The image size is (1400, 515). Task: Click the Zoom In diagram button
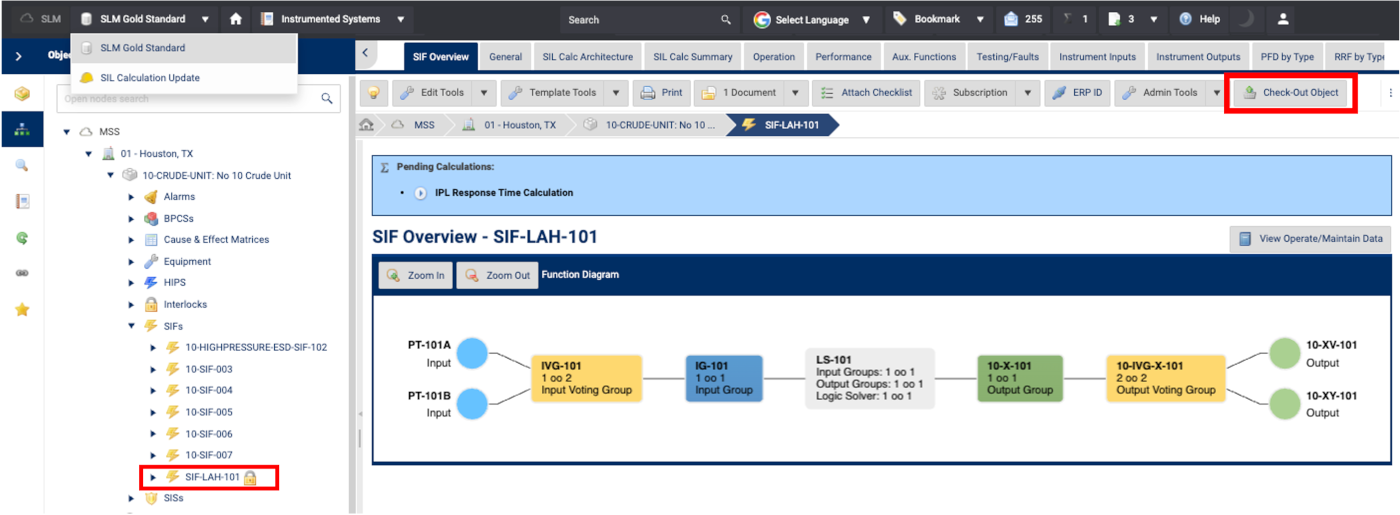point(415,275)
